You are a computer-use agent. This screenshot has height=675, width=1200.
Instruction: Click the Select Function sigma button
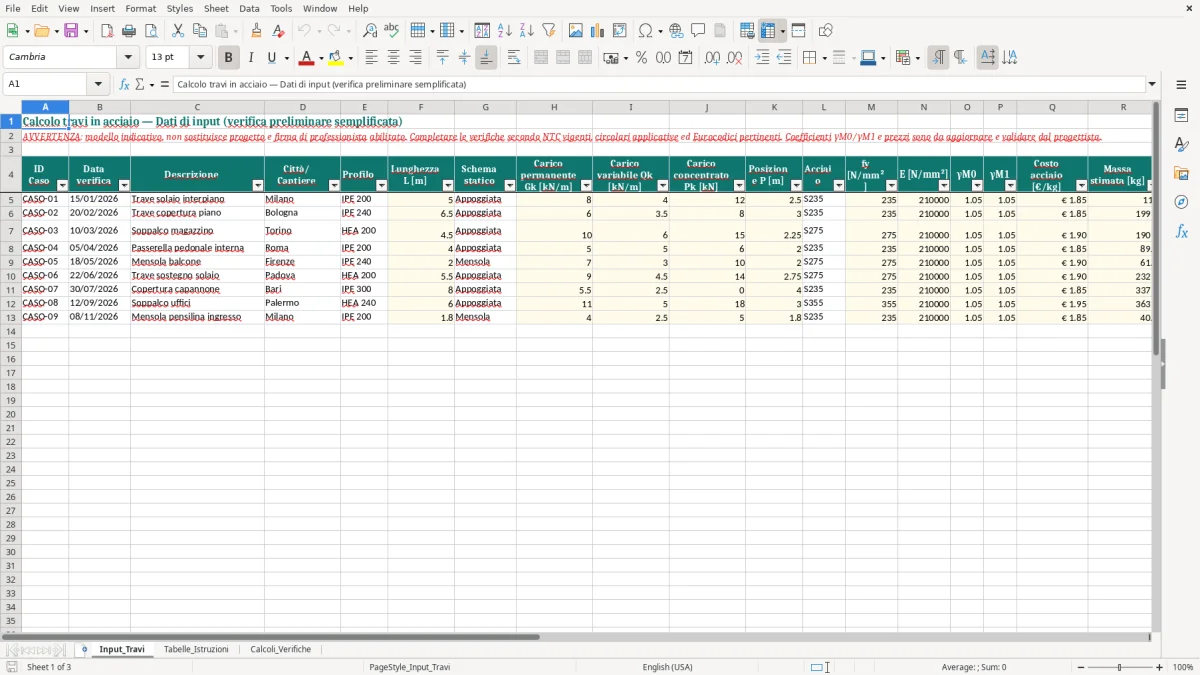coord(140,84)
